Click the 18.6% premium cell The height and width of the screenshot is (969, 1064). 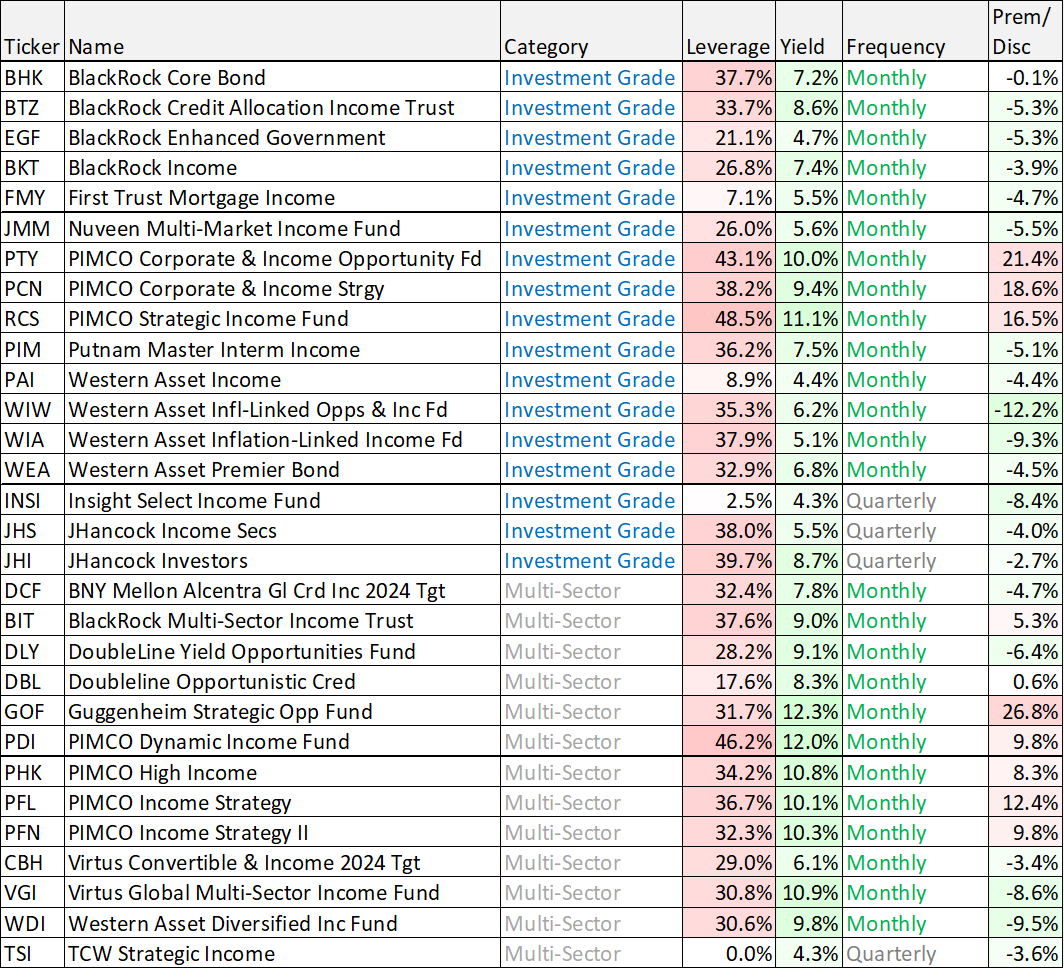point(1025,288)
